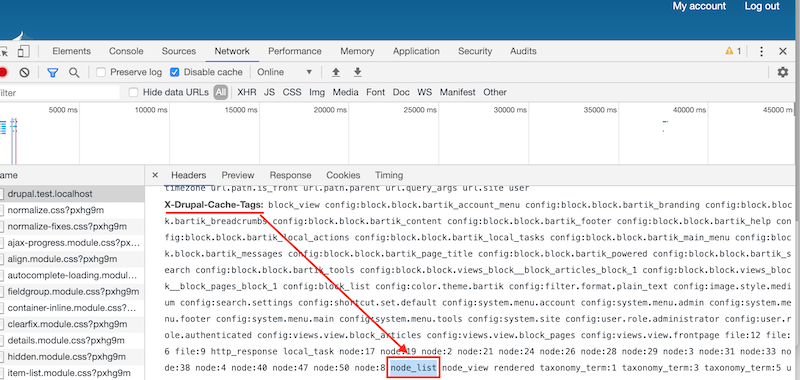Screen dimensions: 800x380
Task: Filter requests by Manifest
Action: tap(458, 92)
